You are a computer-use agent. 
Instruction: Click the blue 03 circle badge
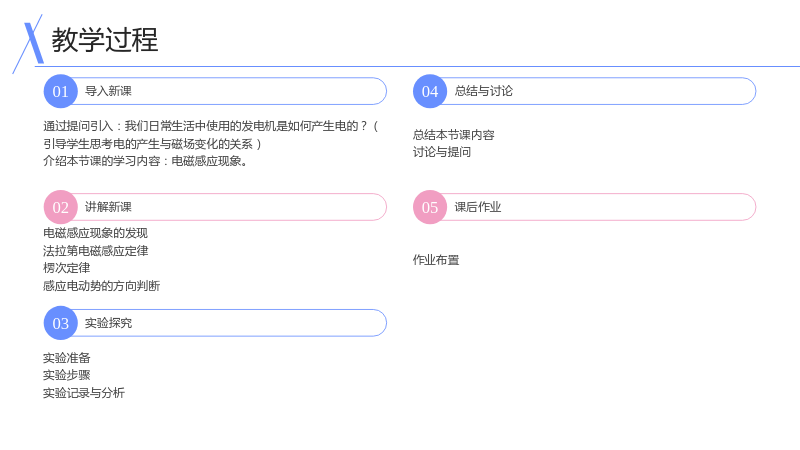(x=61, y=323)
